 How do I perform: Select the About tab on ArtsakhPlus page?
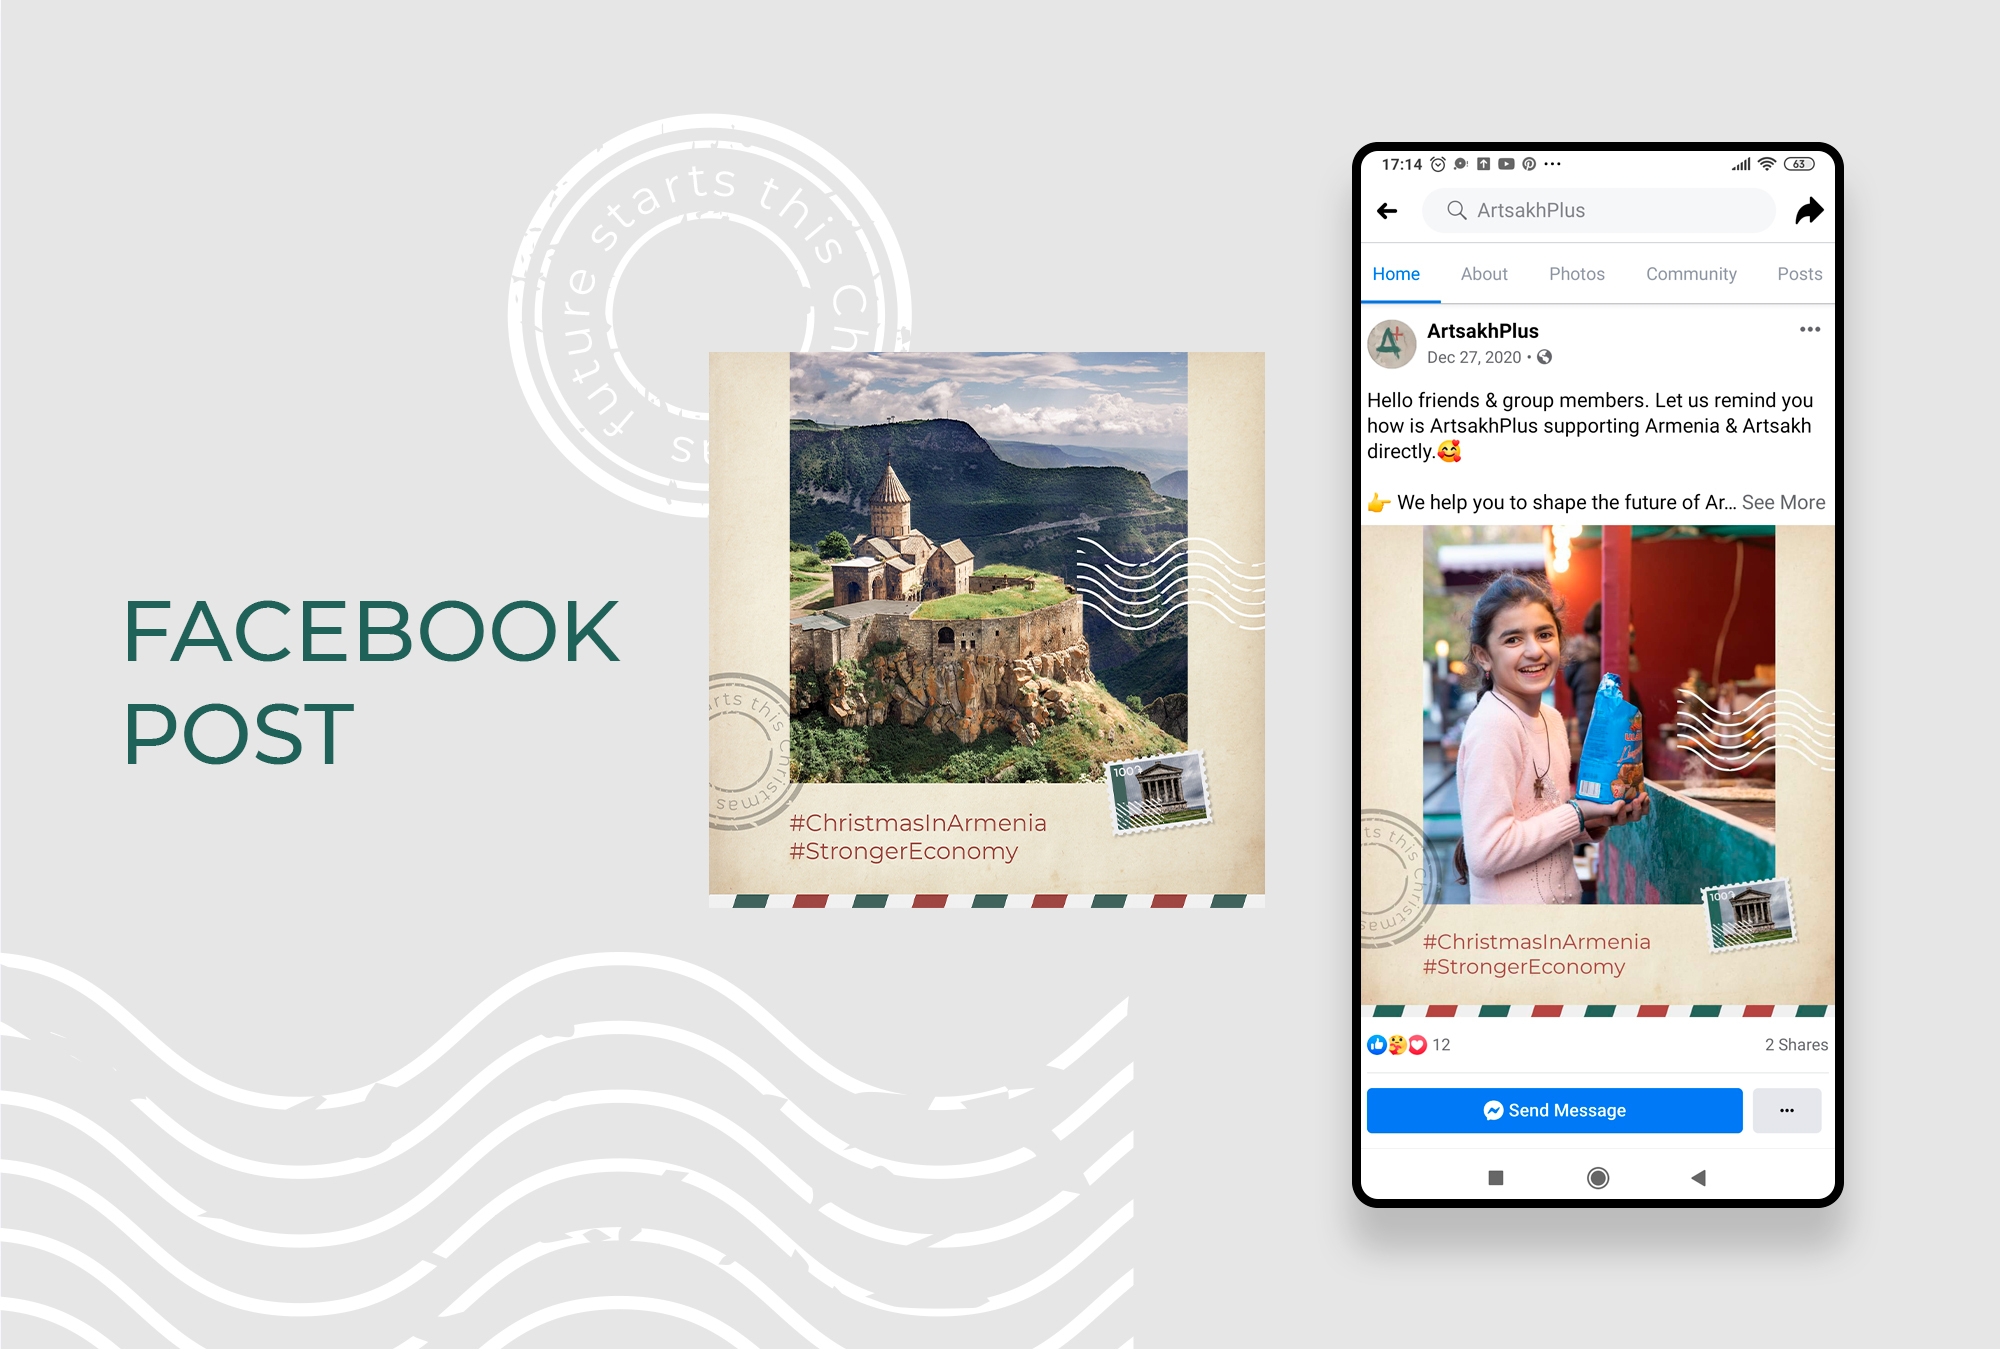[1484, 273]
